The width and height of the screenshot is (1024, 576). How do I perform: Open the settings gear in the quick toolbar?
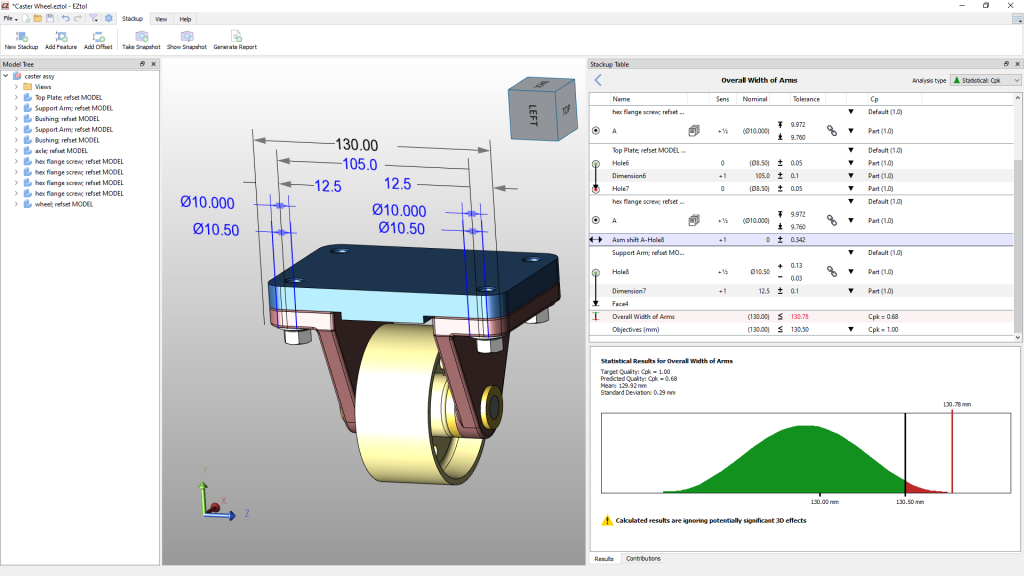click(110, 18)
